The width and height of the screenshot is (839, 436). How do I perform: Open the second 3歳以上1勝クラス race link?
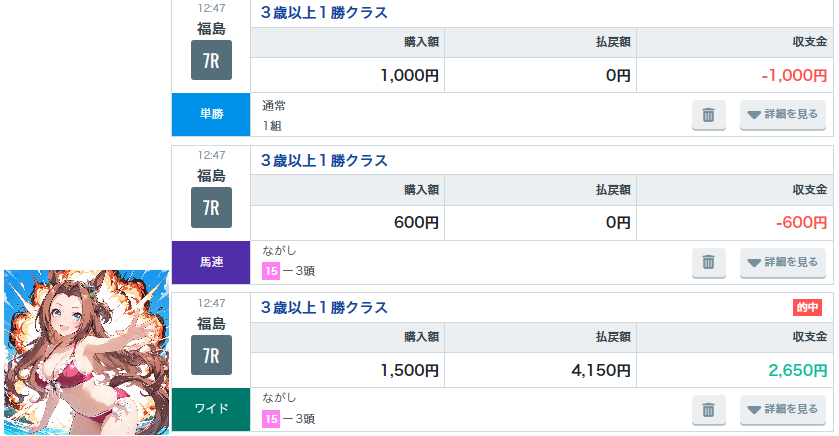[324, 160]
